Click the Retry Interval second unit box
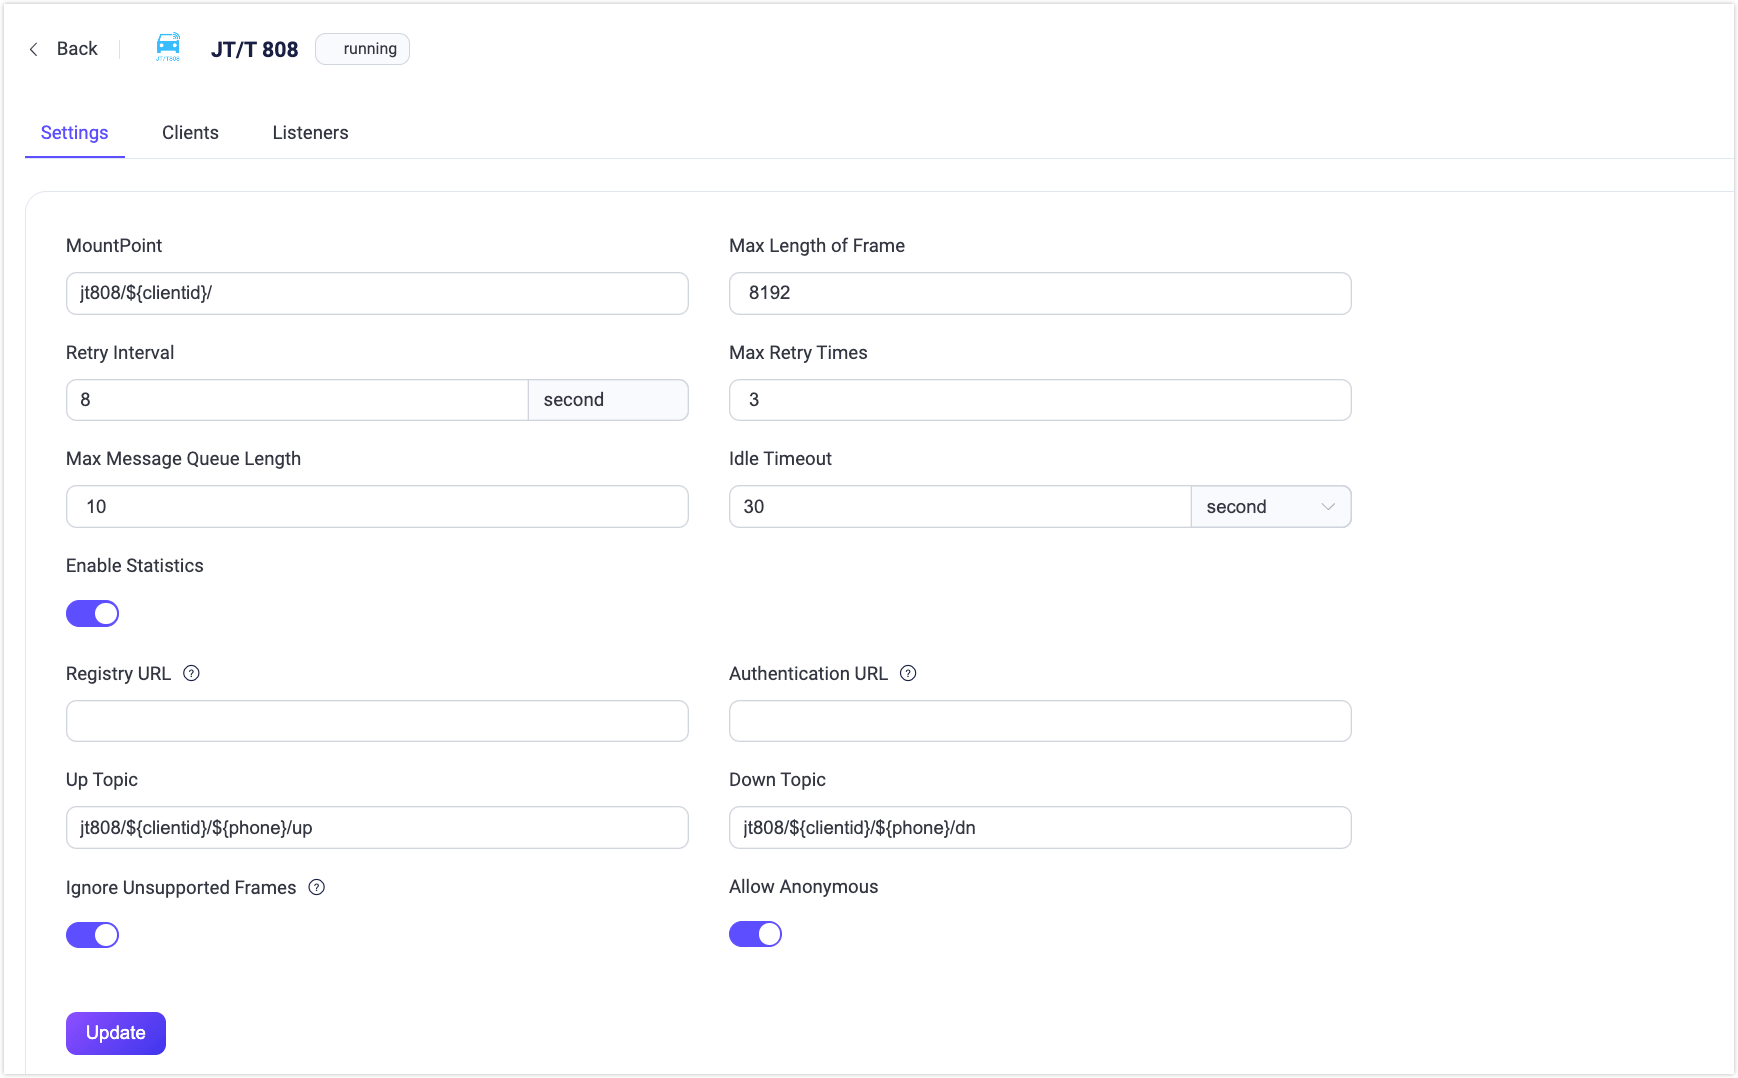 coord(607,400)
